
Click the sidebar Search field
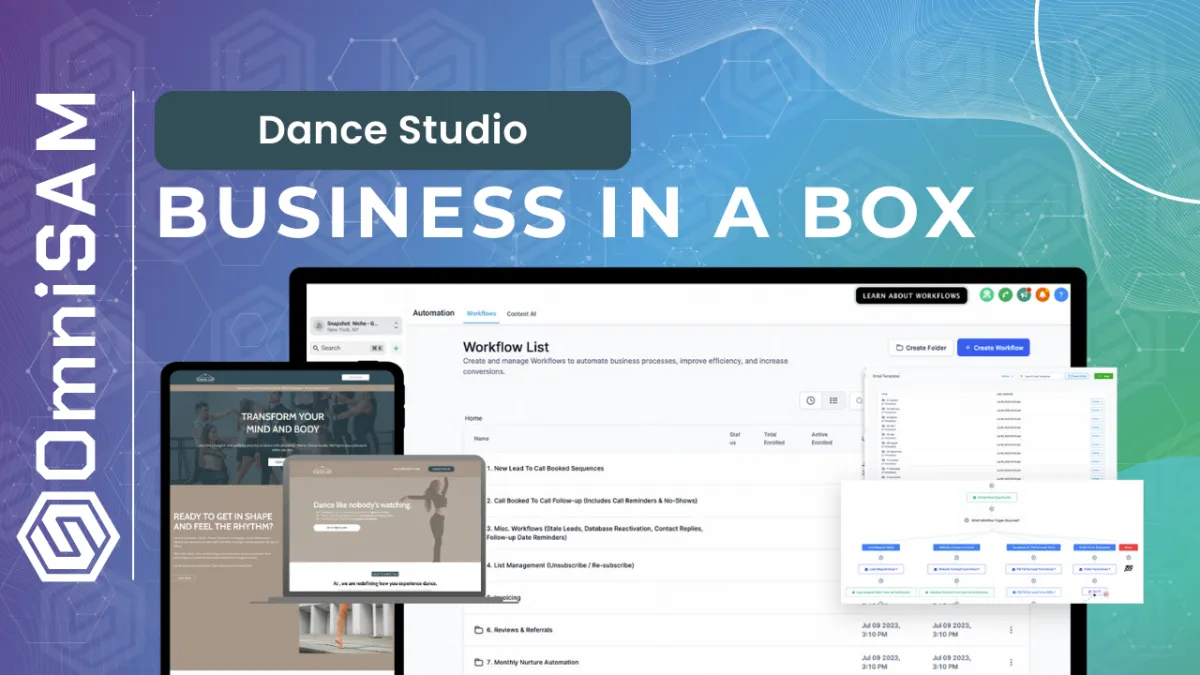349,348
